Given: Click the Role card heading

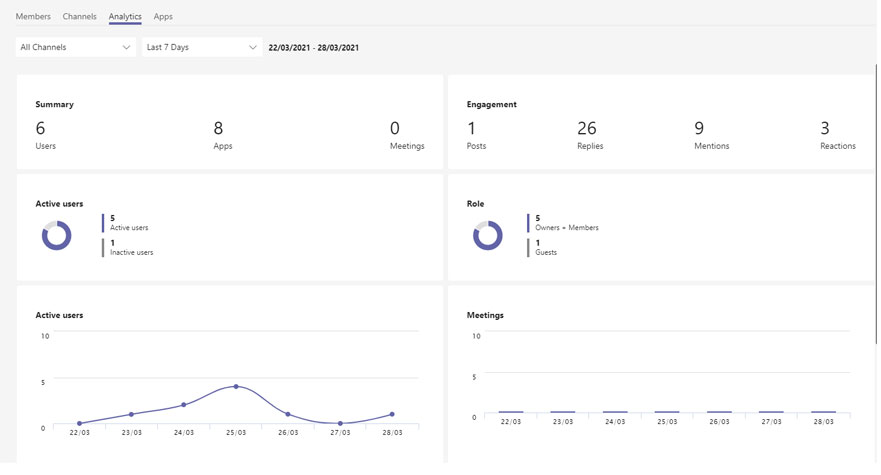Looking at the screenshot, I should point(475,204).
